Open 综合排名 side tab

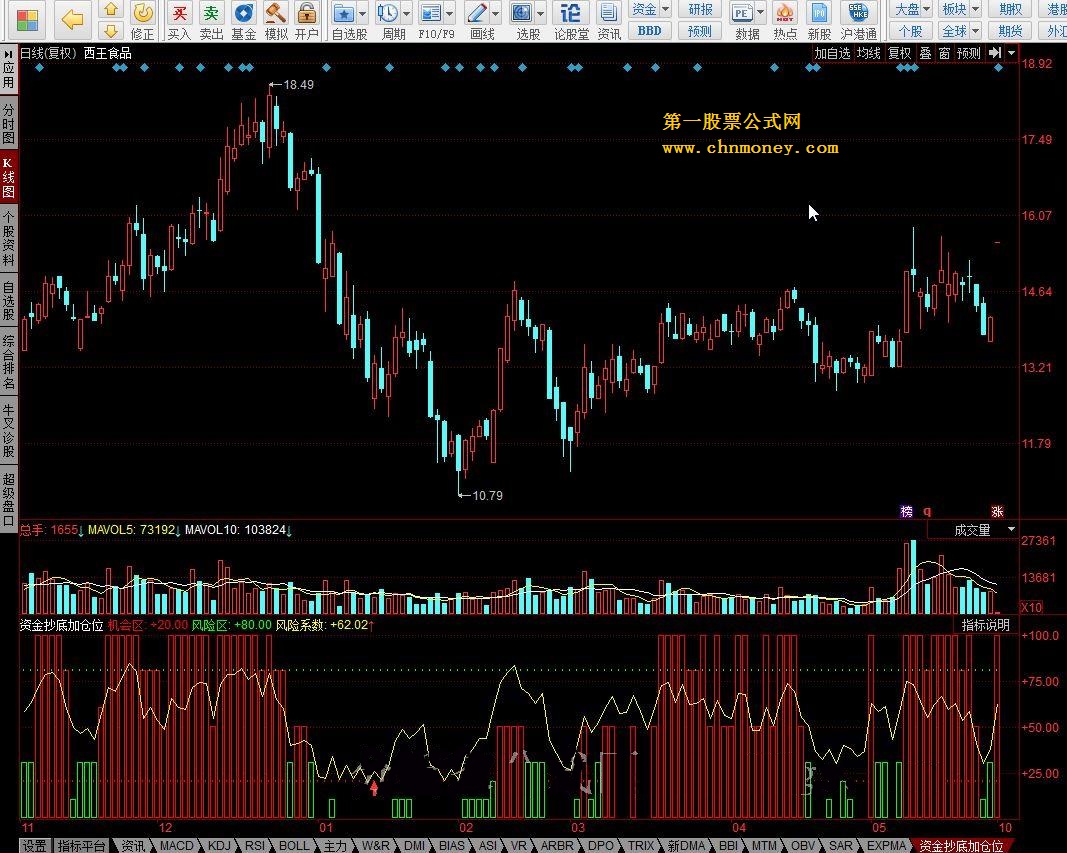tap(8, 361)
